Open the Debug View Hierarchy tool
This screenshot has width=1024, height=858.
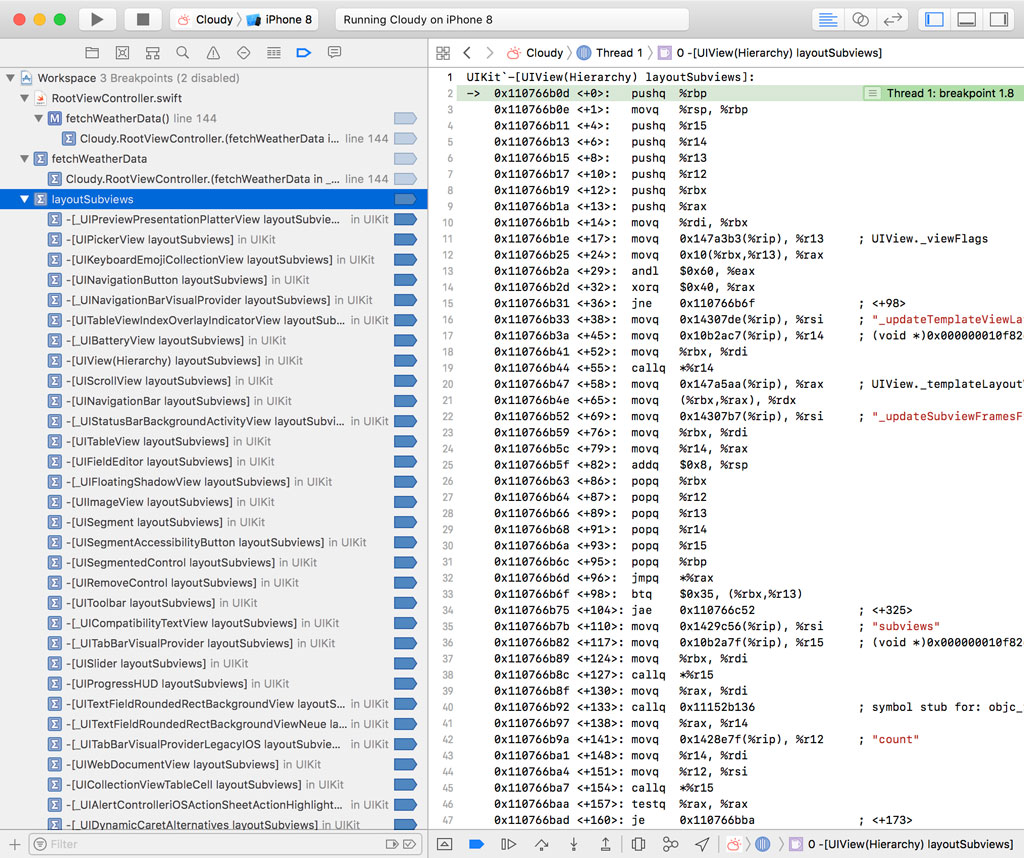click(x=640, y=844)
